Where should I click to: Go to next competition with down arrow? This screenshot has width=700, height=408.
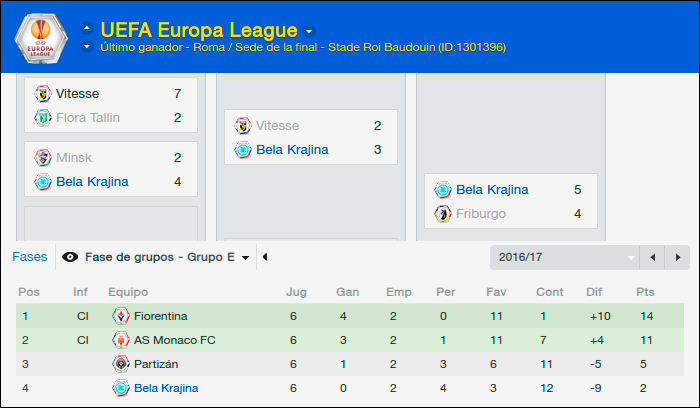pyautogui.click(x=87, y=46)
